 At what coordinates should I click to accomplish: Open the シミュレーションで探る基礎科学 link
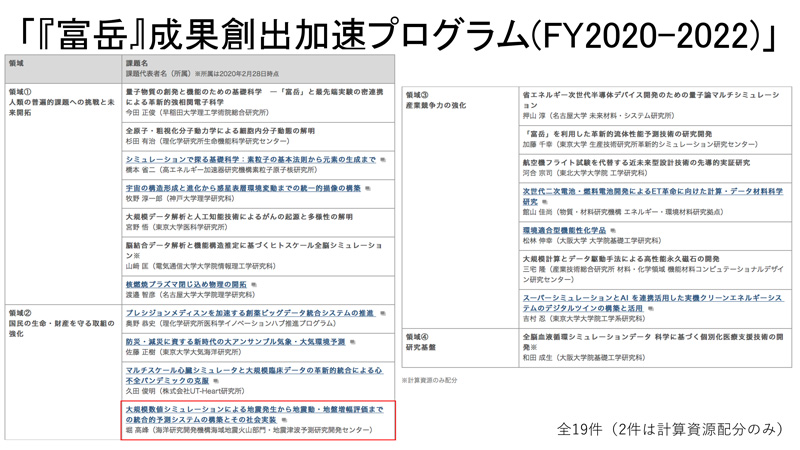[x=251, y=160]
